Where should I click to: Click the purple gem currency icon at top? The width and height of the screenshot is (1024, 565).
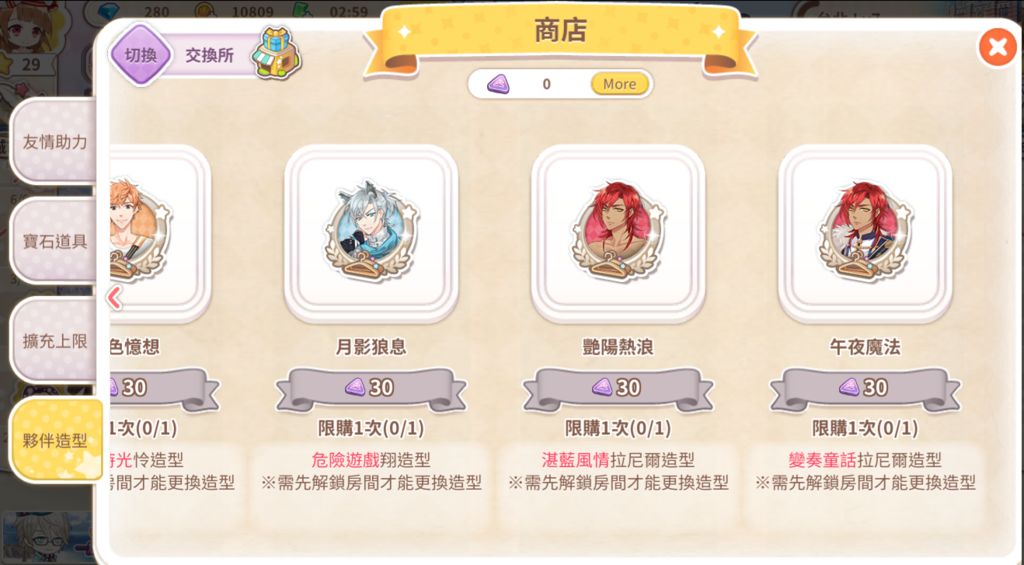498,84
